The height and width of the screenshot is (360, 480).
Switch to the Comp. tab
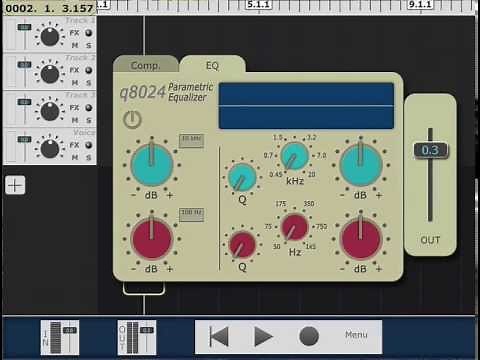tap(145, 65)
